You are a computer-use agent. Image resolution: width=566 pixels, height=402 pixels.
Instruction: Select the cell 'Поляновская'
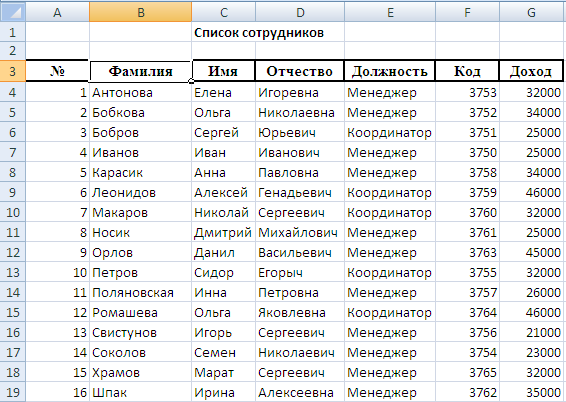(140, 292)
